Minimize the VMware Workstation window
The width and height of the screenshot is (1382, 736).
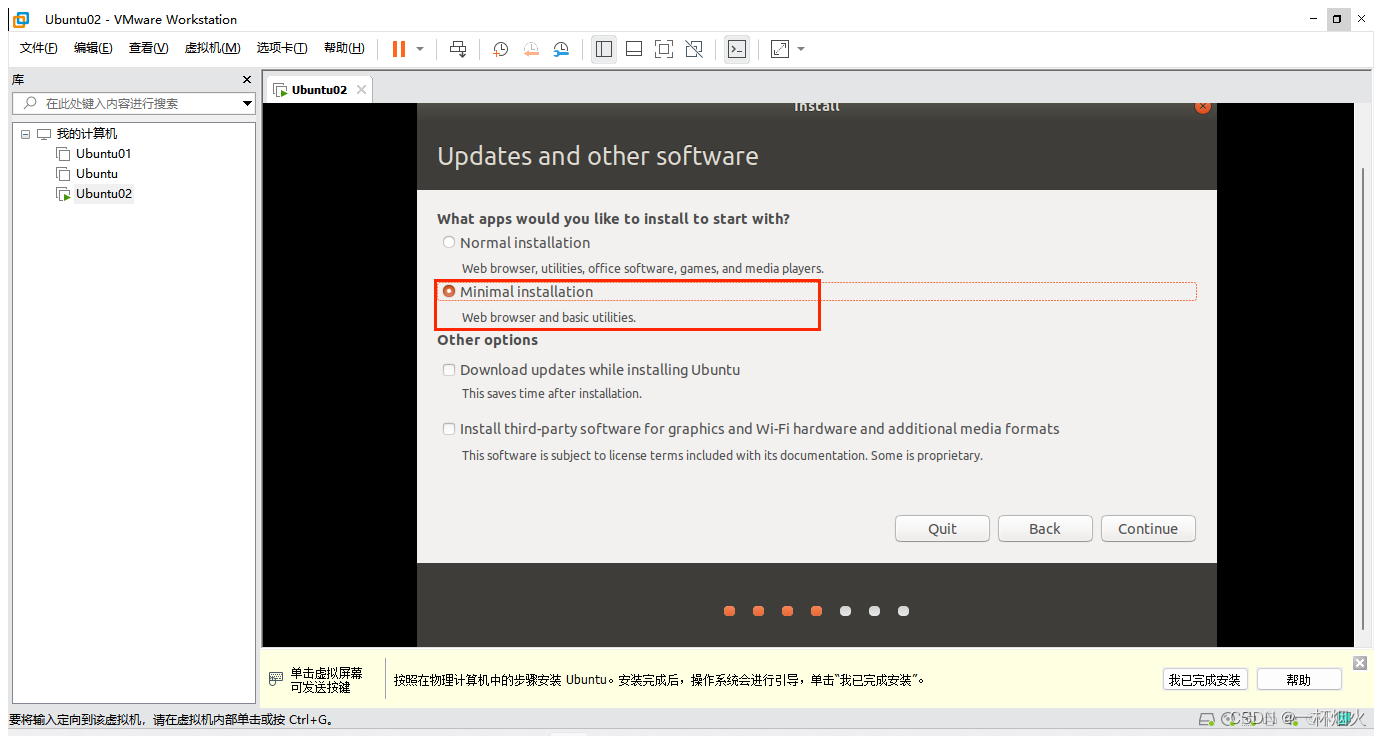(x=1314, y=18)
